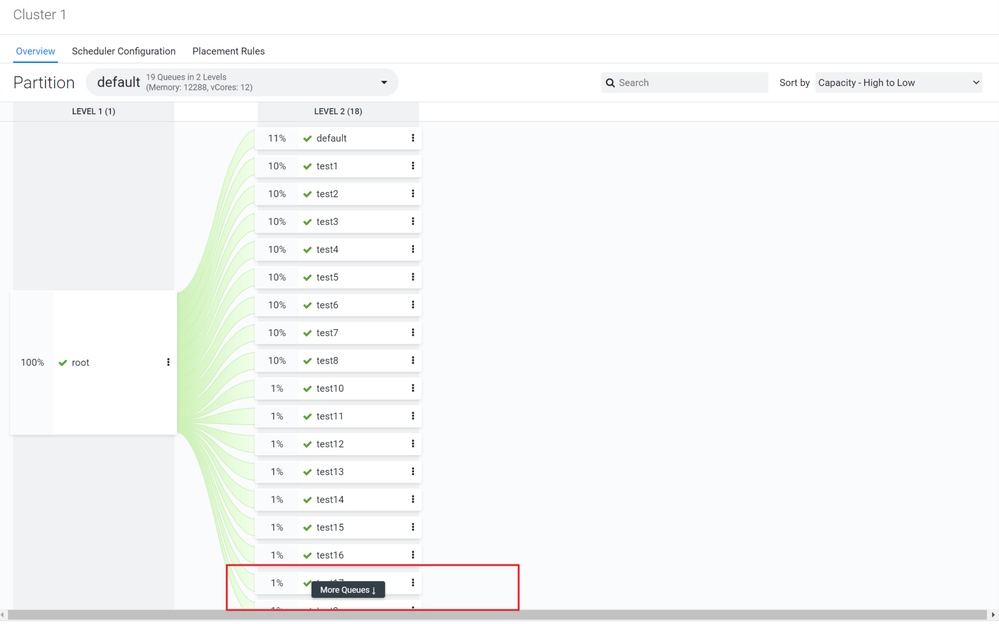The width and height of the screenshot is (999, 624).
Task: Open kebab menu for test11 queue
Action: coord(413,416)
